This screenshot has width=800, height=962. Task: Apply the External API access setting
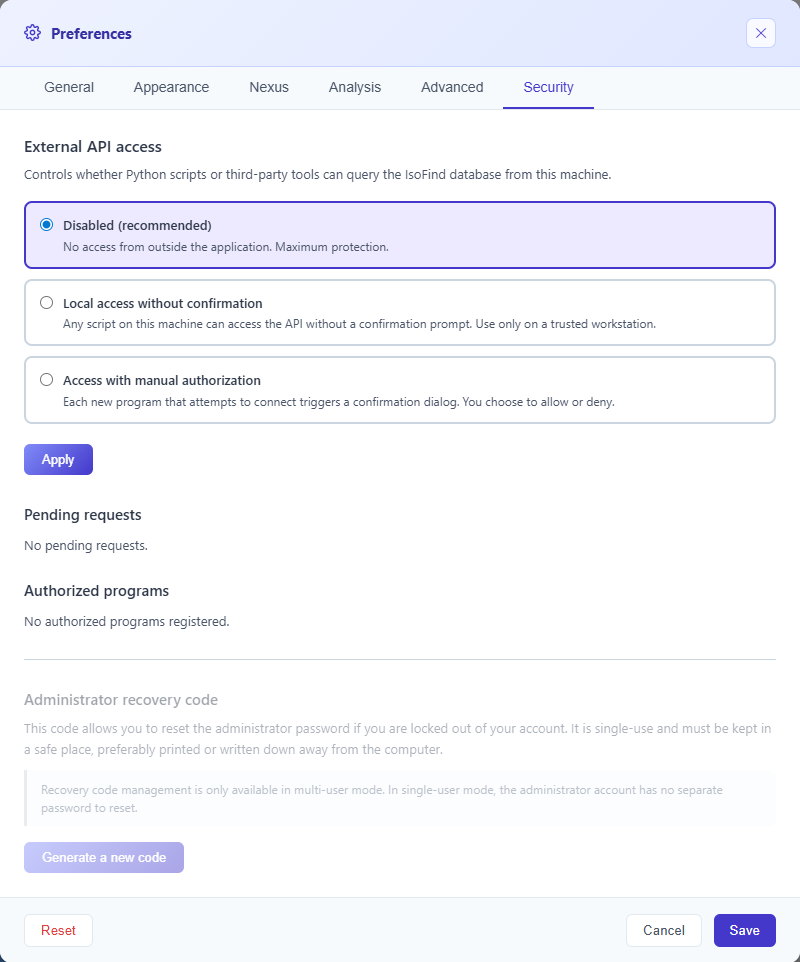57,459
